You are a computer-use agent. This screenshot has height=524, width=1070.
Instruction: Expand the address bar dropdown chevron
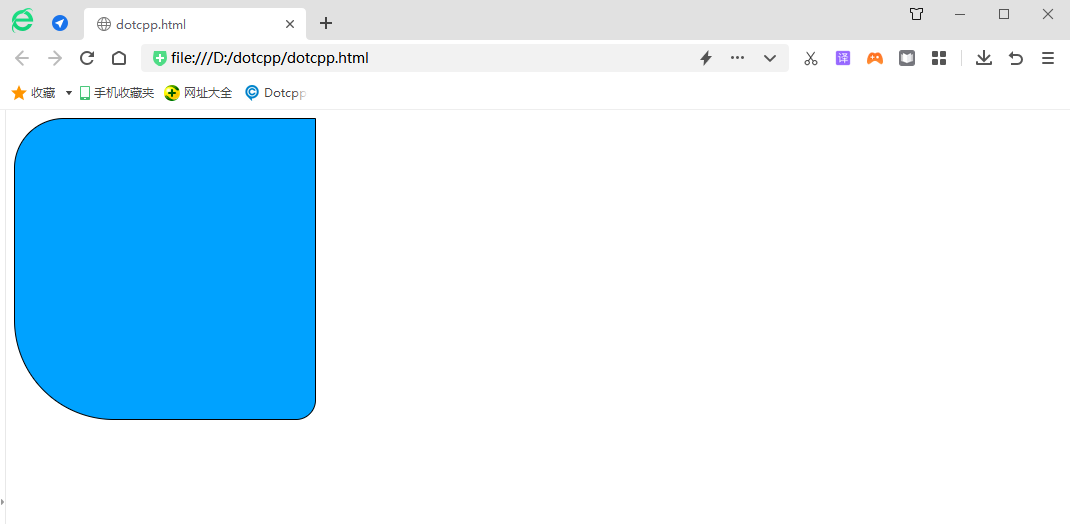click(x=770, y=58)
